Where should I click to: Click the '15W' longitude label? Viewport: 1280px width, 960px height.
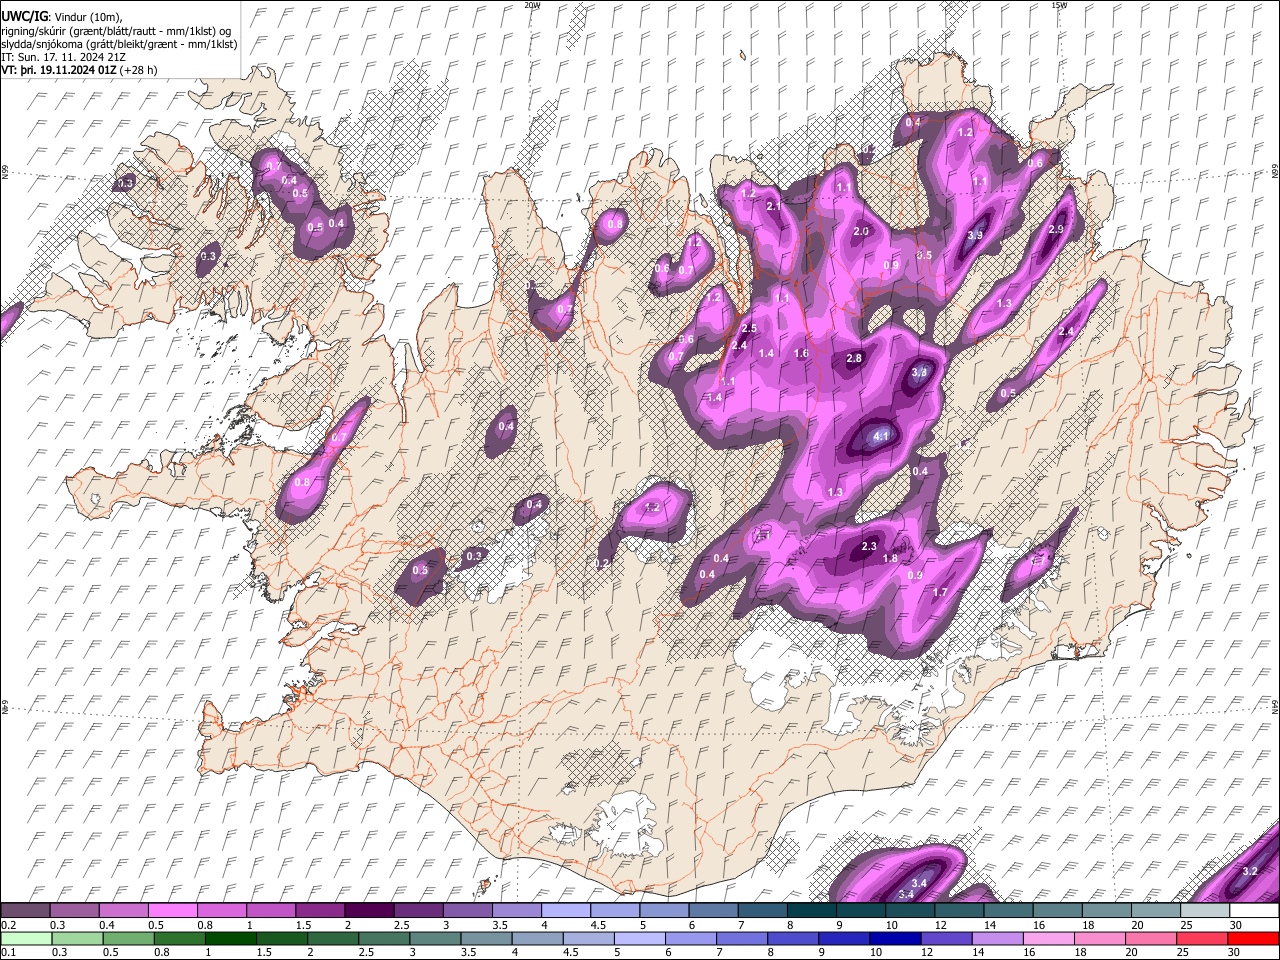(1059, 5)
